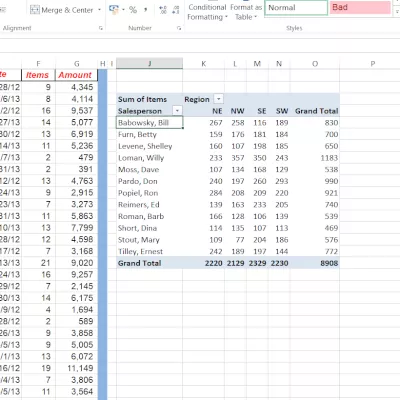This screenshot has width=400, height=400.
Task: Select the Sum of Items cell
Action: click(149, 99)
